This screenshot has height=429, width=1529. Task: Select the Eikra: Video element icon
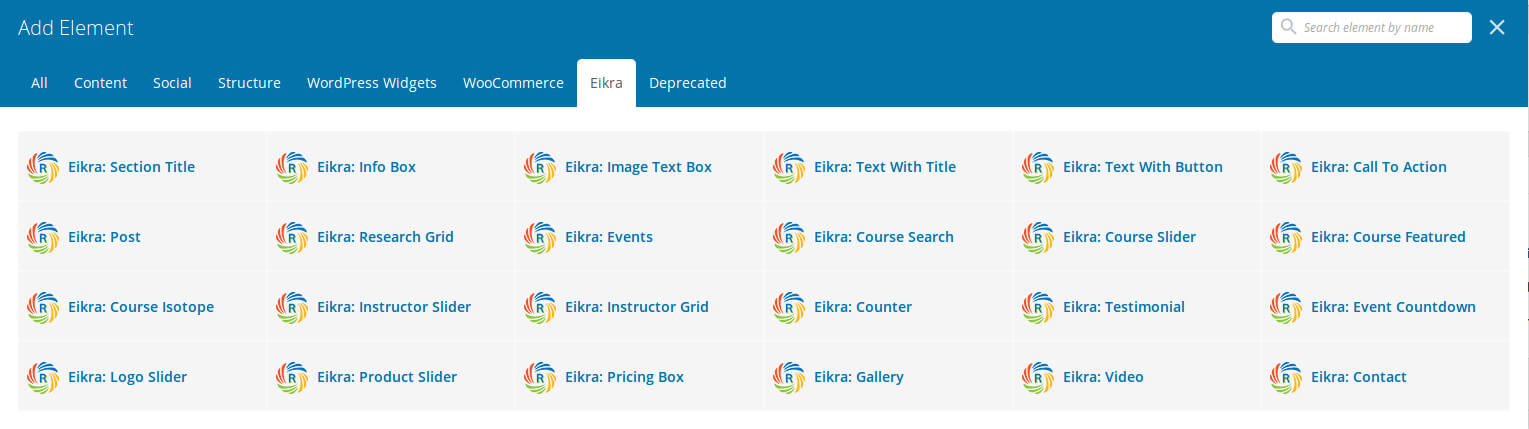pyautogui.click(x=1037, y=377)
